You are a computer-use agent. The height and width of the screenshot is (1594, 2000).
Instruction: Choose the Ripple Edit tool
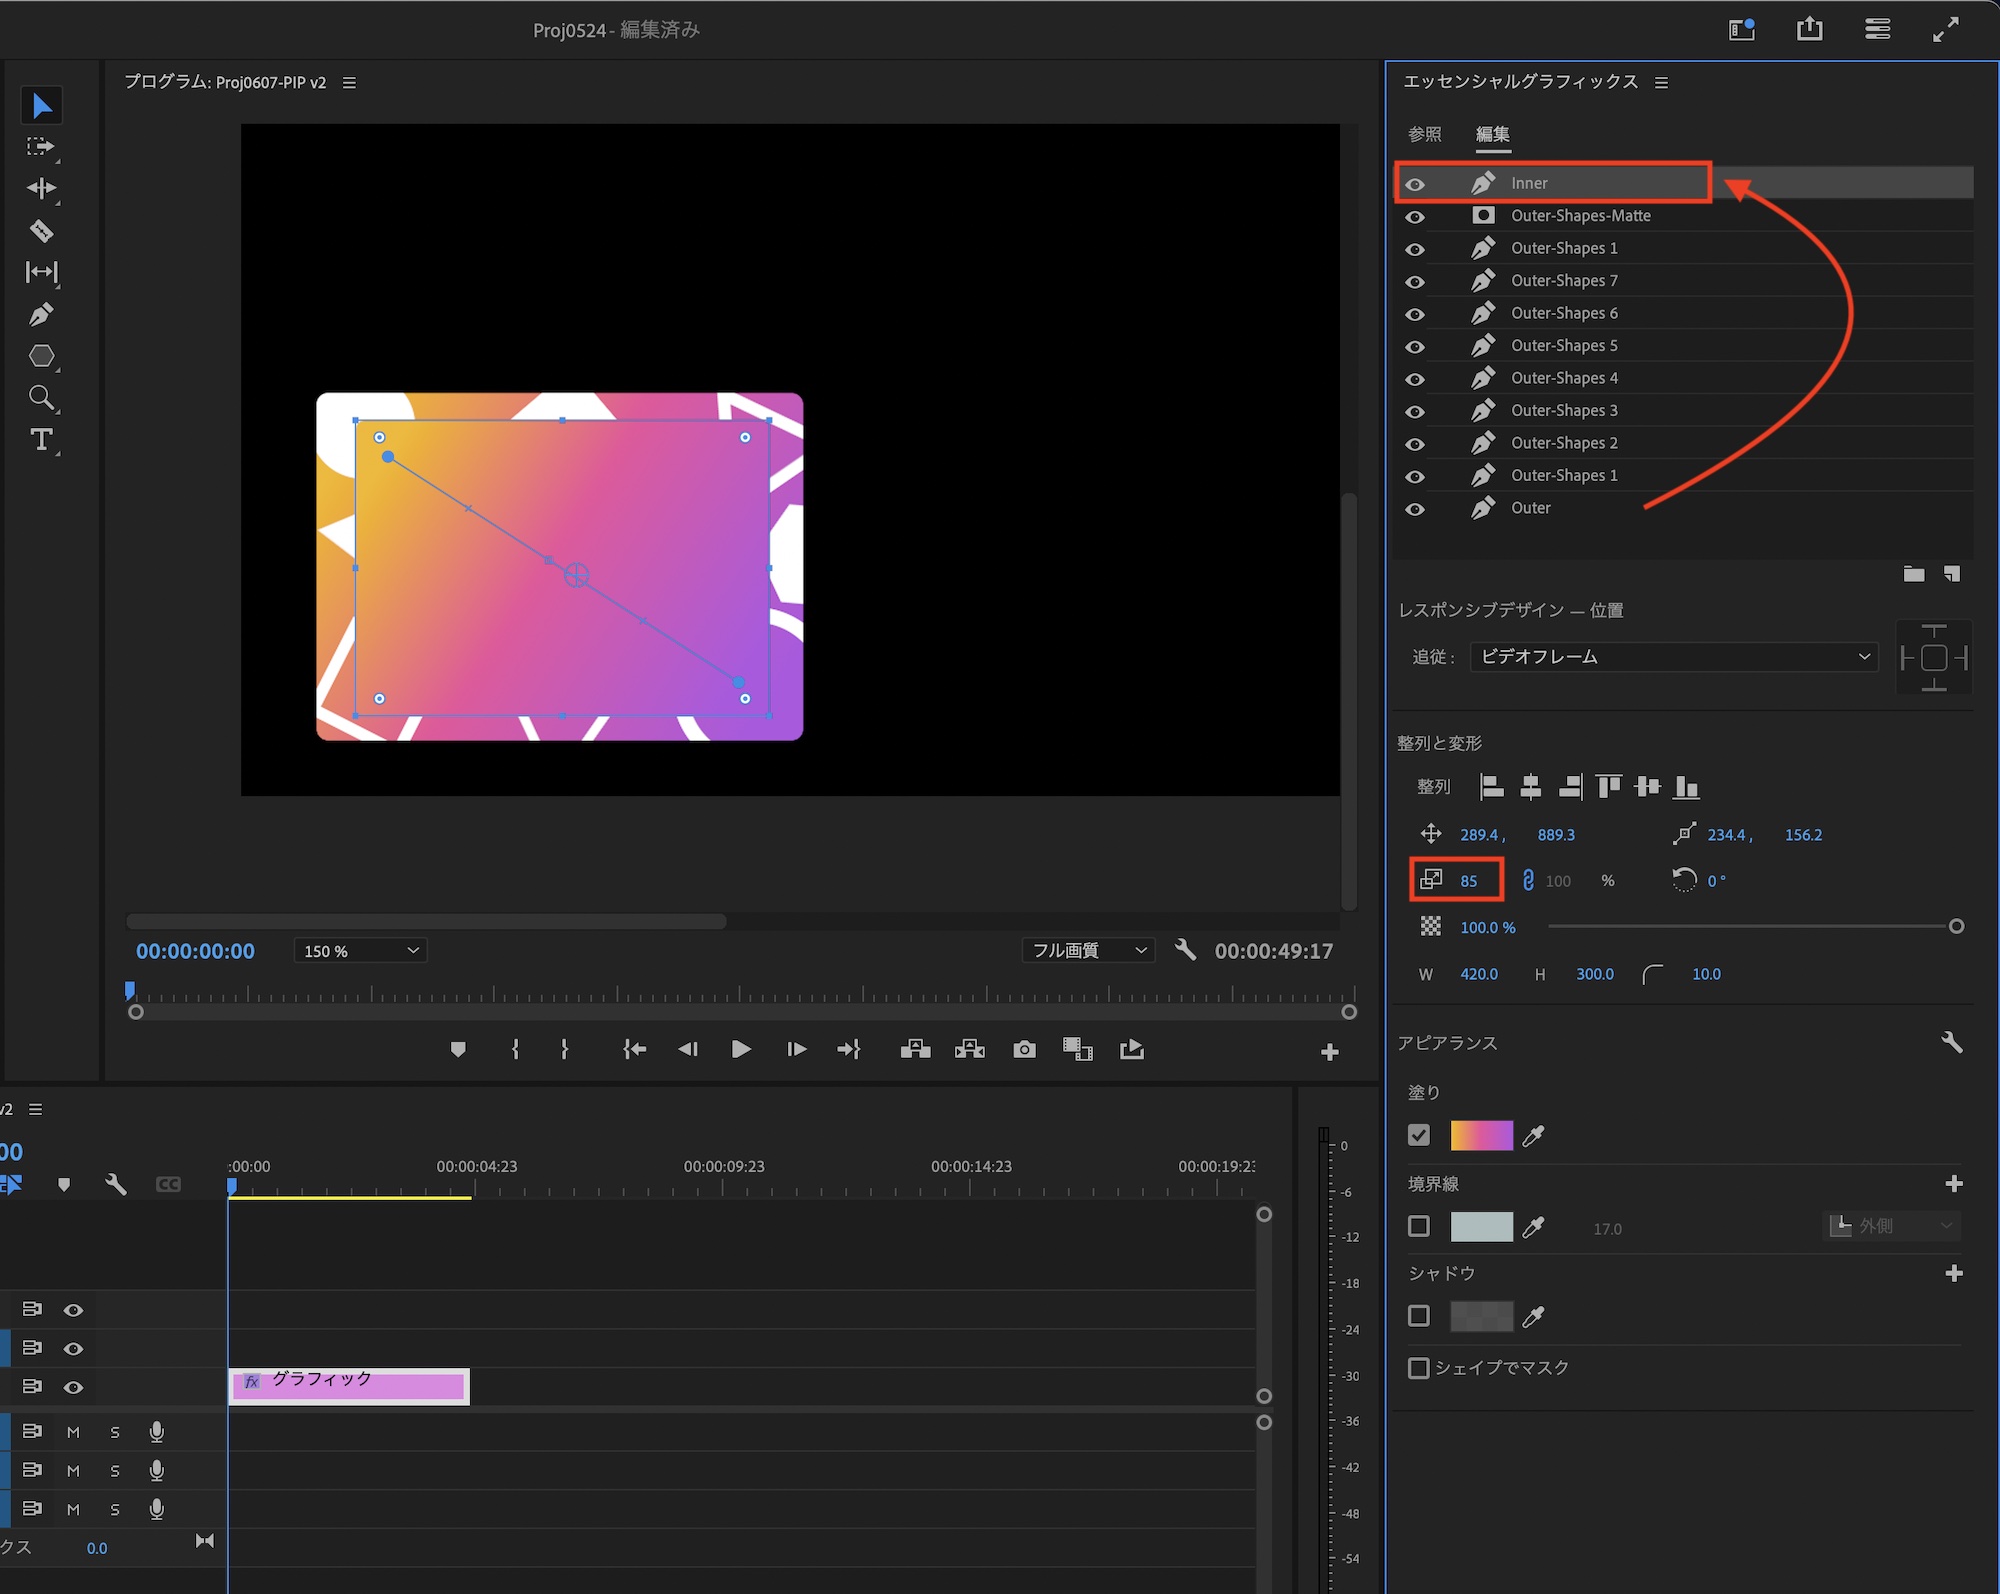click(x=41, y=188)
